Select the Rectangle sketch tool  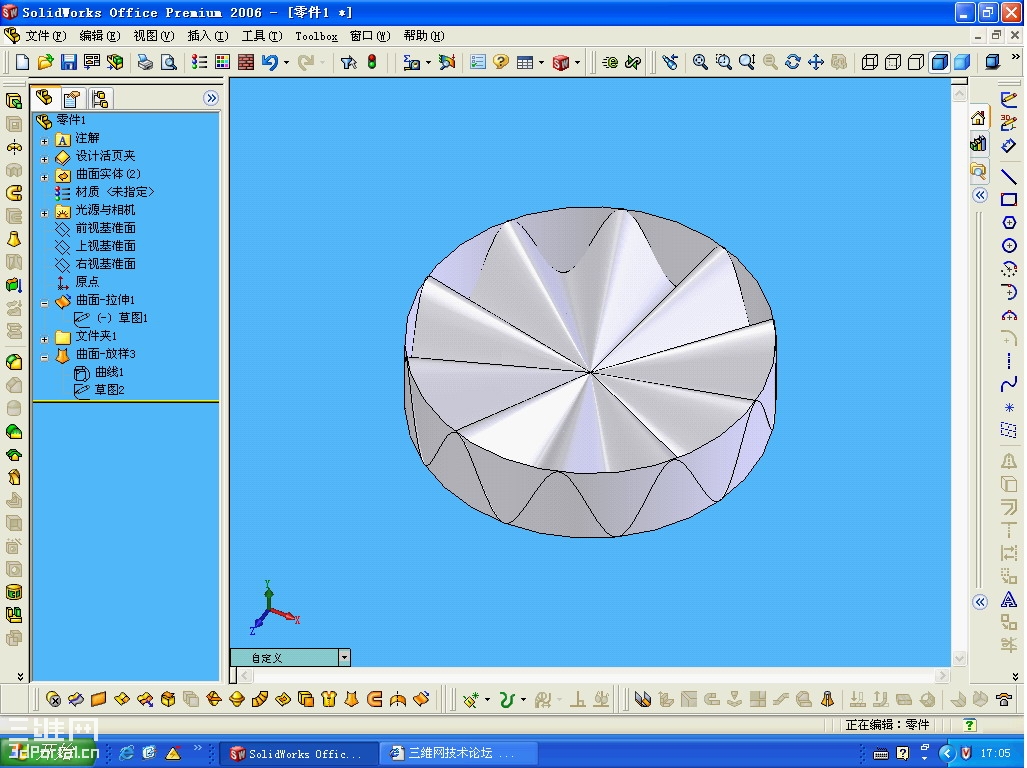coord(1009,200)
